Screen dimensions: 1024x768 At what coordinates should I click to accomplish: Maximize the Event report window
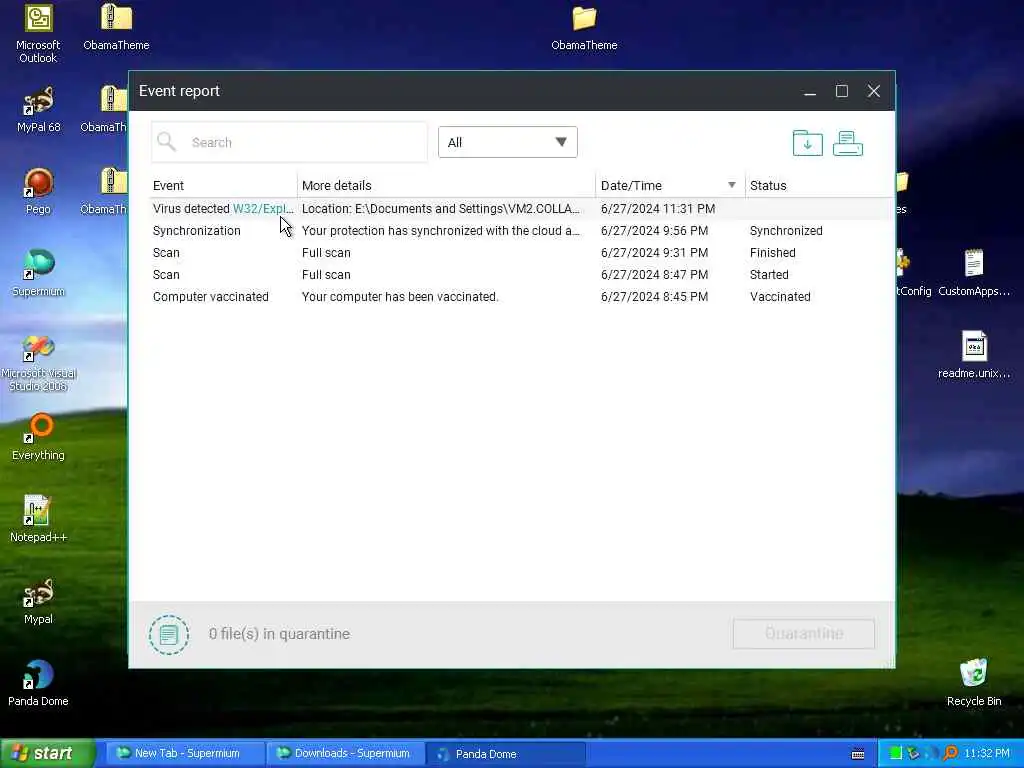(x=842, y=91)
